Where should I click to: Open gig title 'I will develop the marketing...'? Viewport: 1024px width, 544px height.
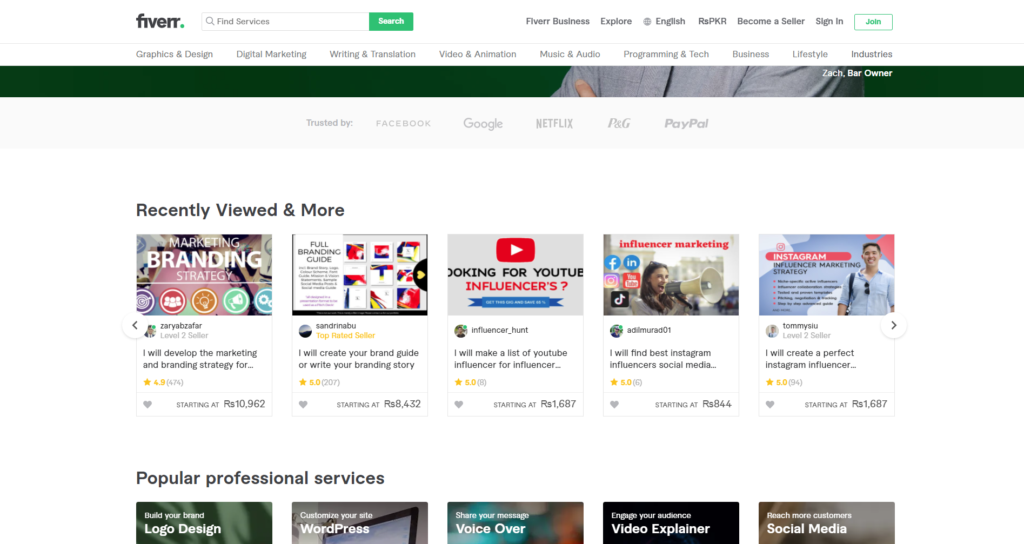click(200, 359)
